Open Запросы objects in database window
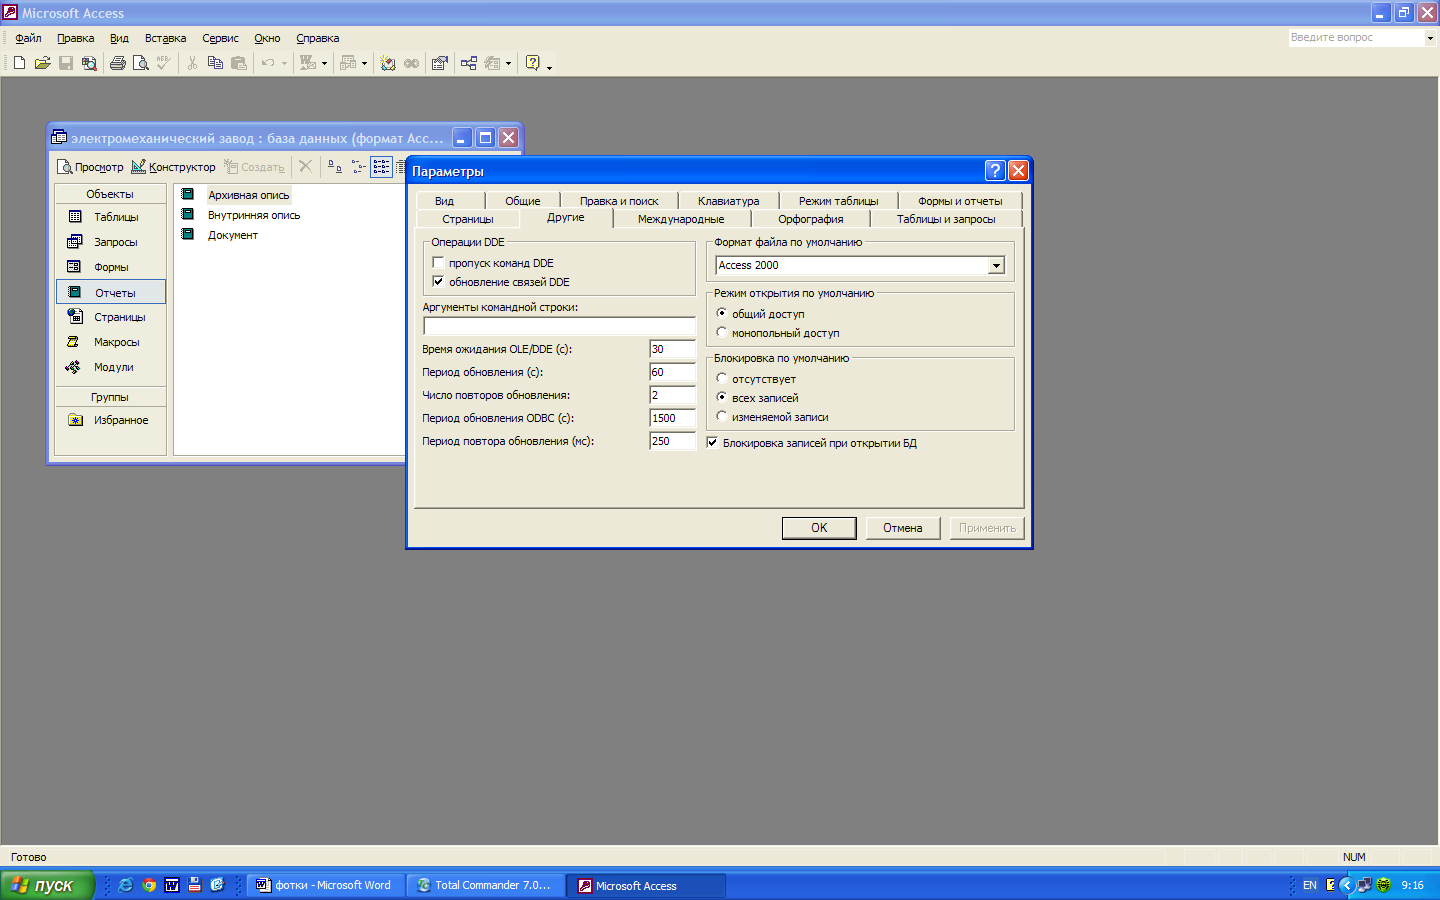Screen dimensions: 1440x900 [111, 242]
